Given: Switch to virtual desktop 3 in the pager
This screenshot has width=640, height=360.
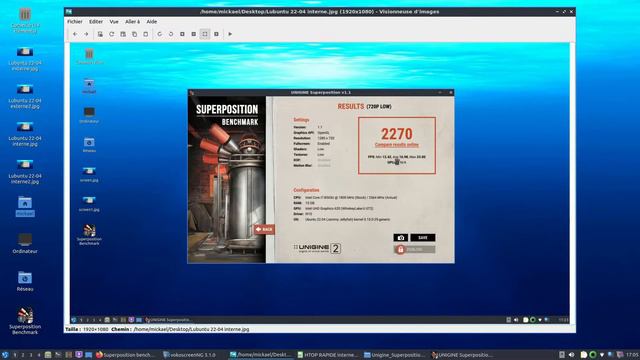Looking at the screenshot, I should tap(31, 355).
